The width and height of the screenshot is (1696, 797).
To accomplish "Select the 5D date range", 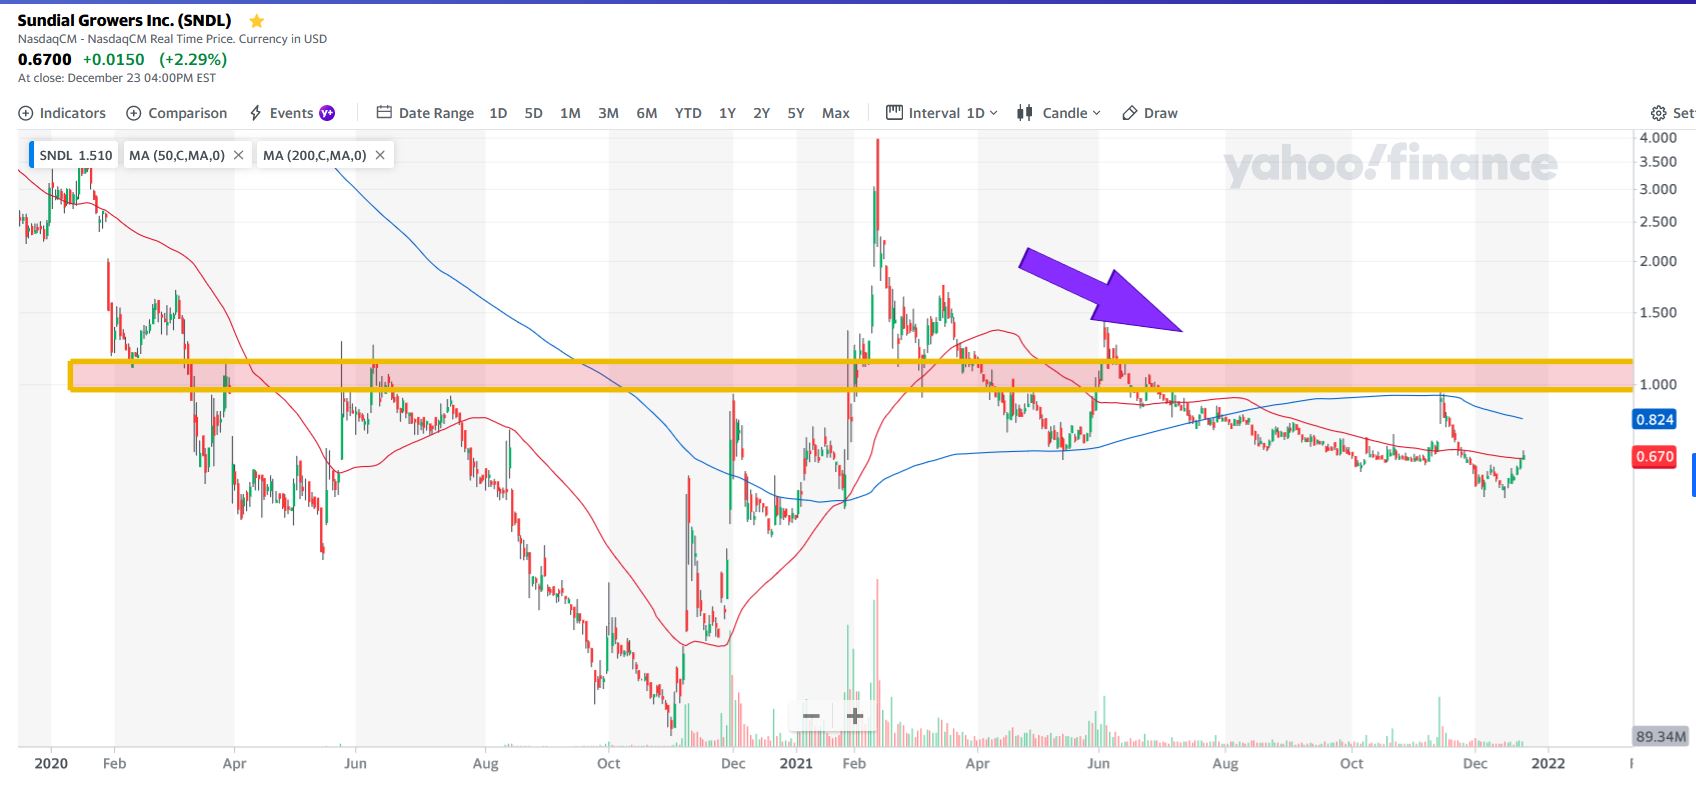I will [534, 113].
